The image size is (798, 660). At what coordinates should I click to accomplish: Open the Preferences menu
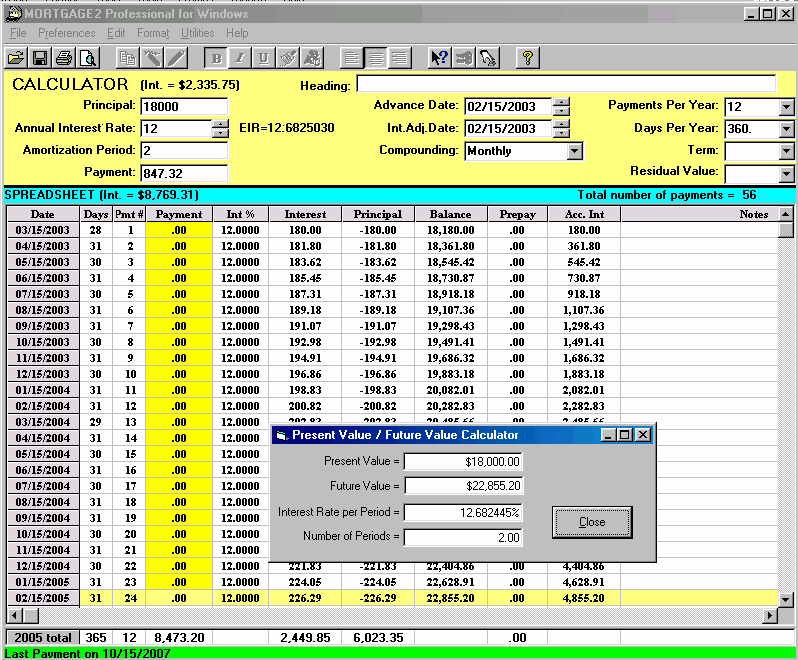tap(66, 33)
